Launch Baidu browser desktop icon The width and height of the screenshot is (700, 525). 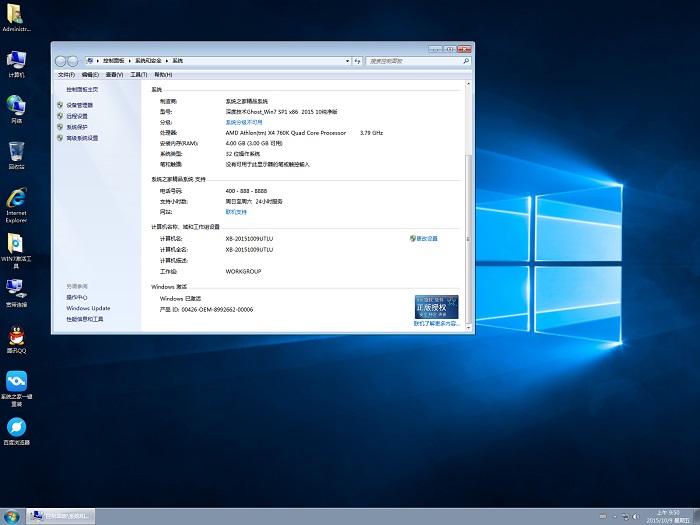click(16, 431)
